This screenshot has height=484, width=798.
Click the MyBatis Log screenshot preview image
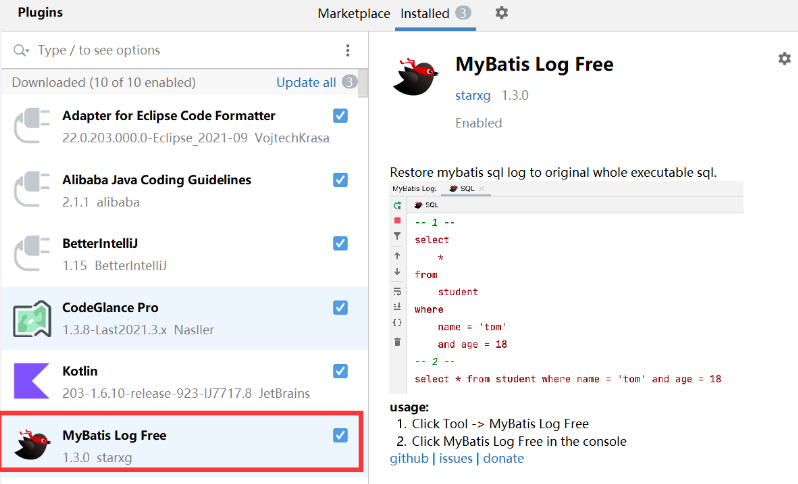566,288
